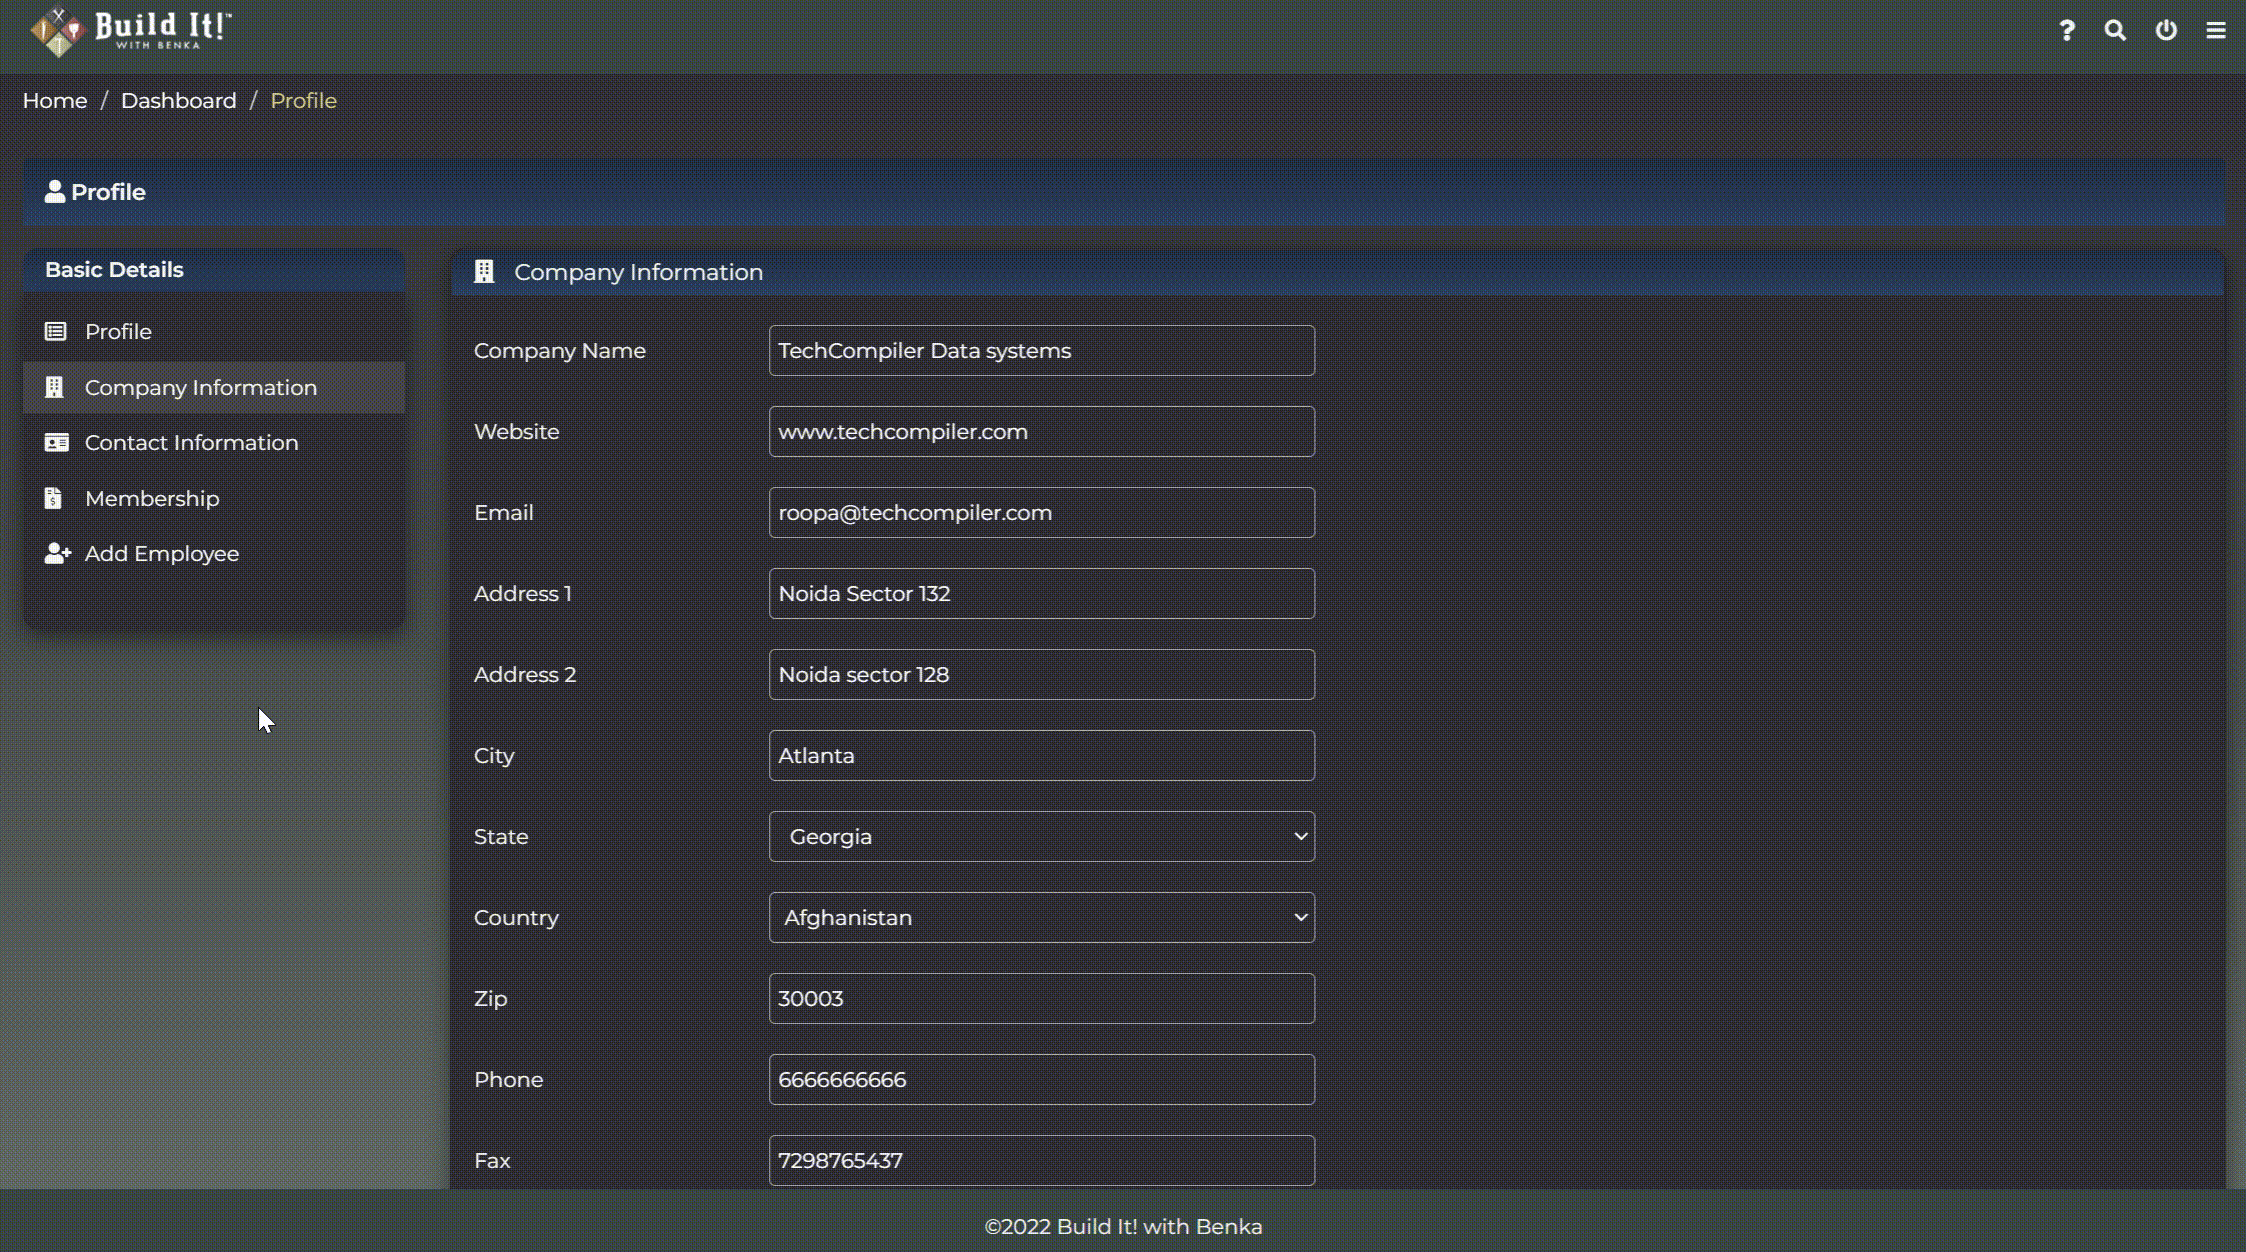2246x1252 pixels.
Task: Click the person icon in the Profile header bar
Action: click(55, 191)
